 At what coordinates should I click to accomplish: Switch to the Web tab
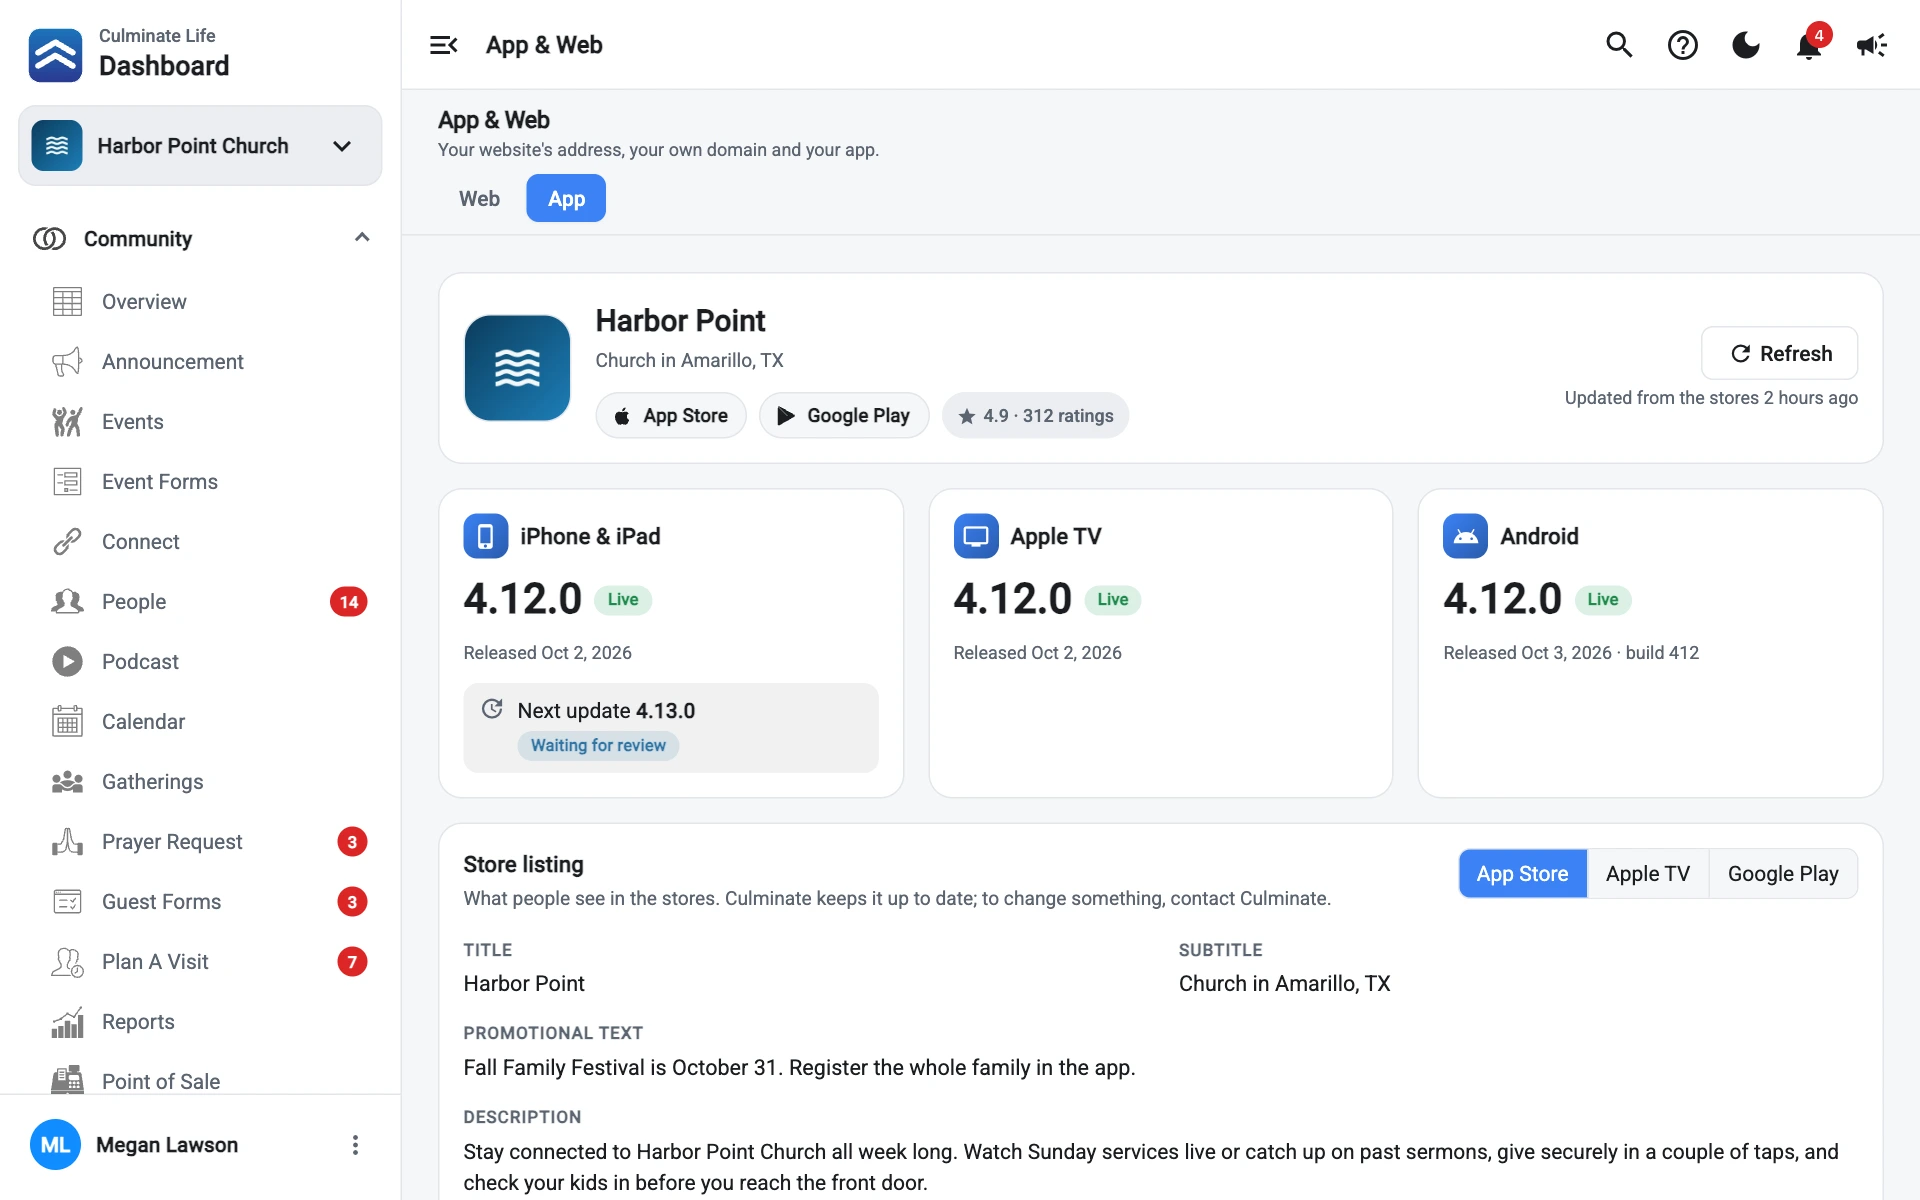(479, 198)
